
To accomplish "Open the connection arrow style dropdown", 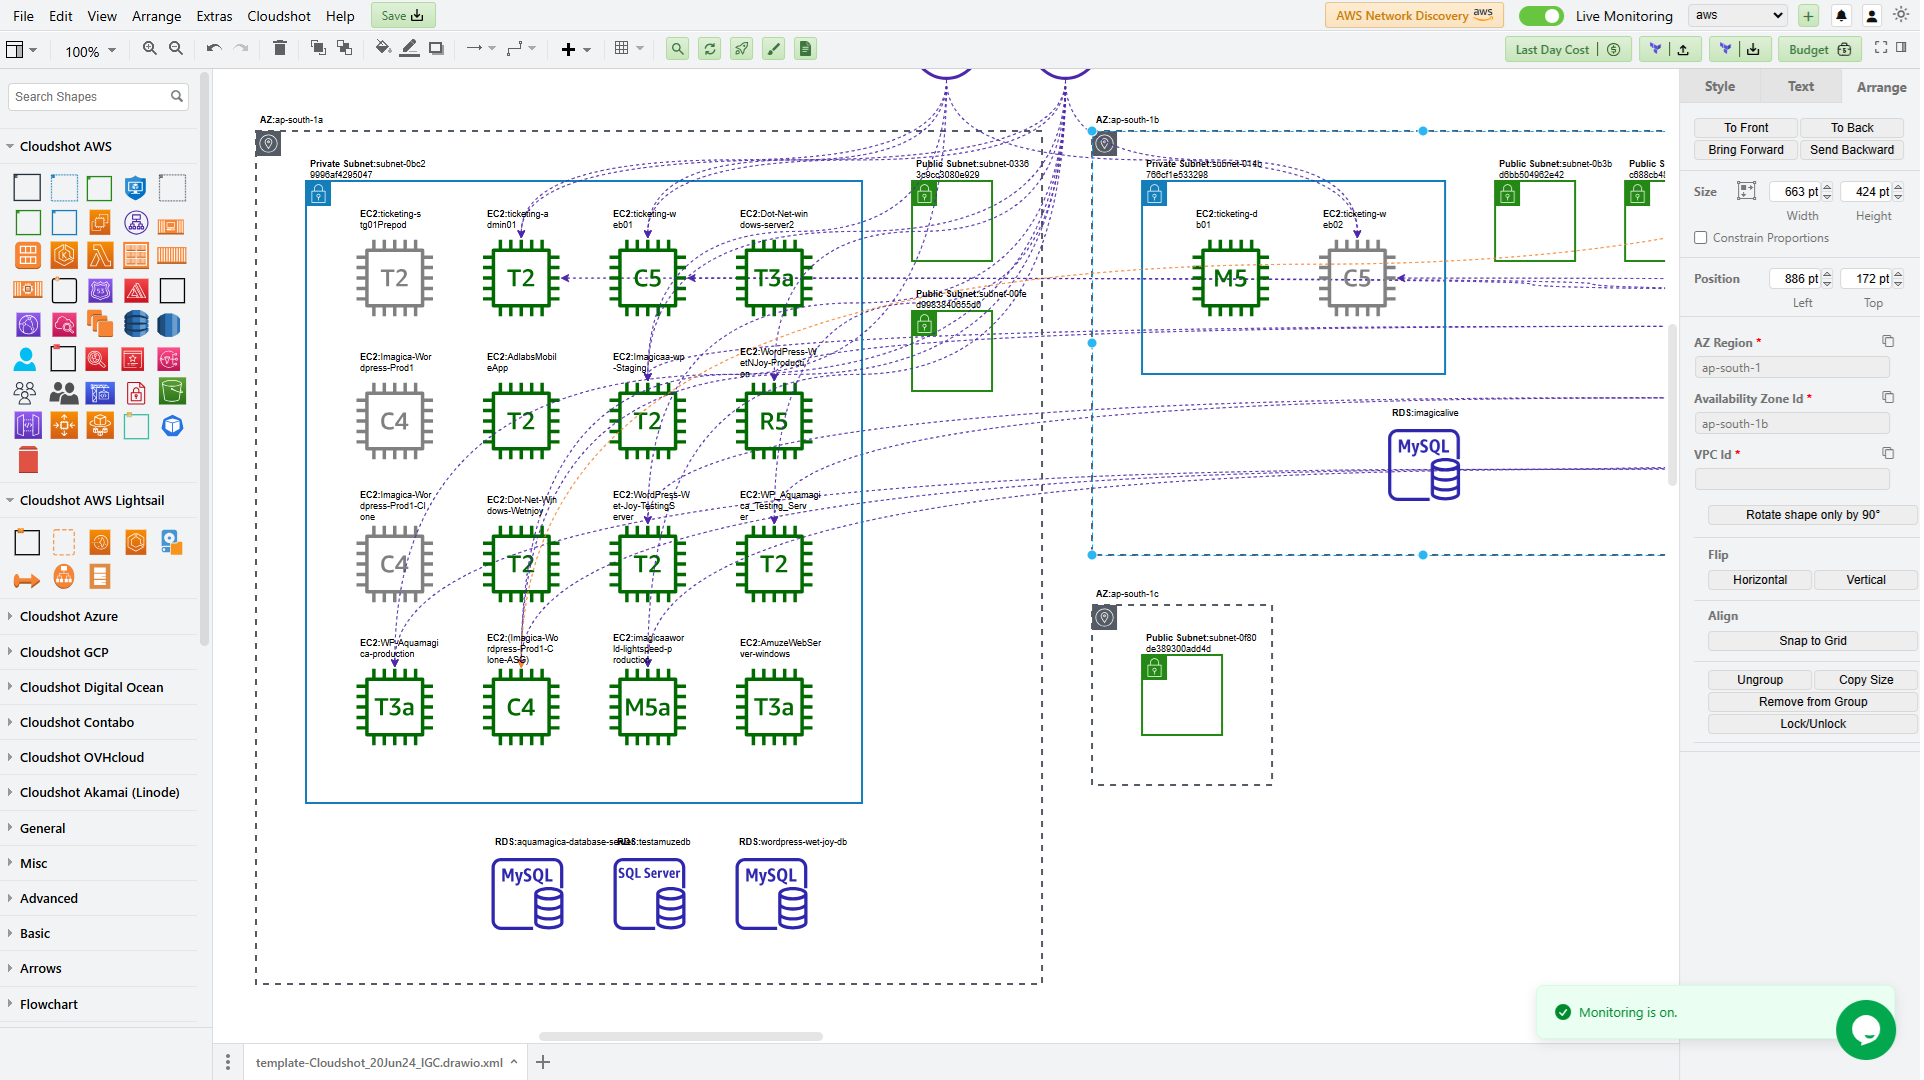I will [483, 49].
